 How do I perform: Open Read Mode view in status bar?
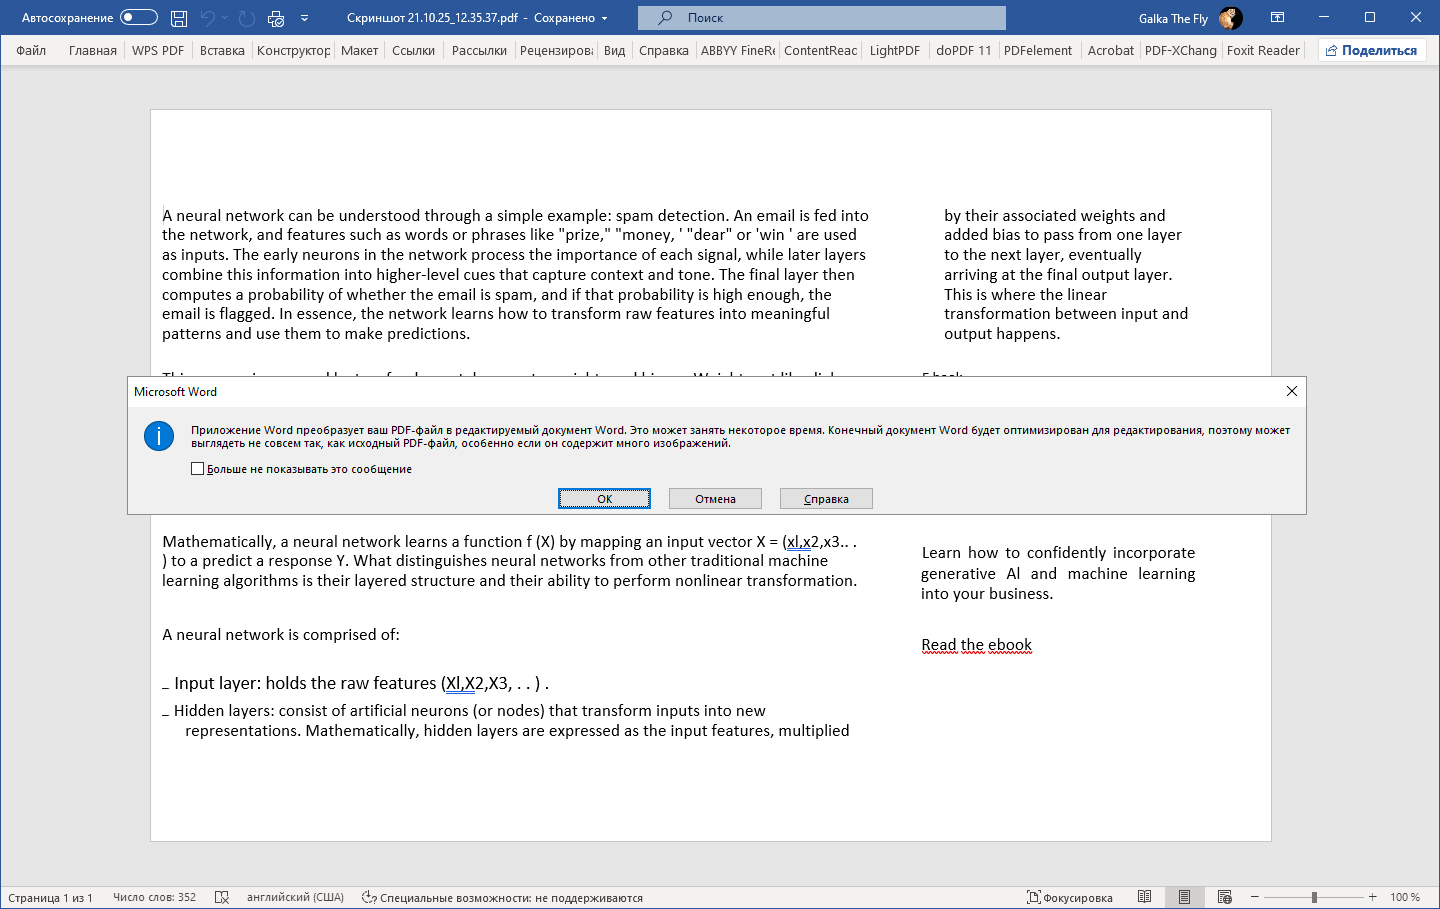1144,897
